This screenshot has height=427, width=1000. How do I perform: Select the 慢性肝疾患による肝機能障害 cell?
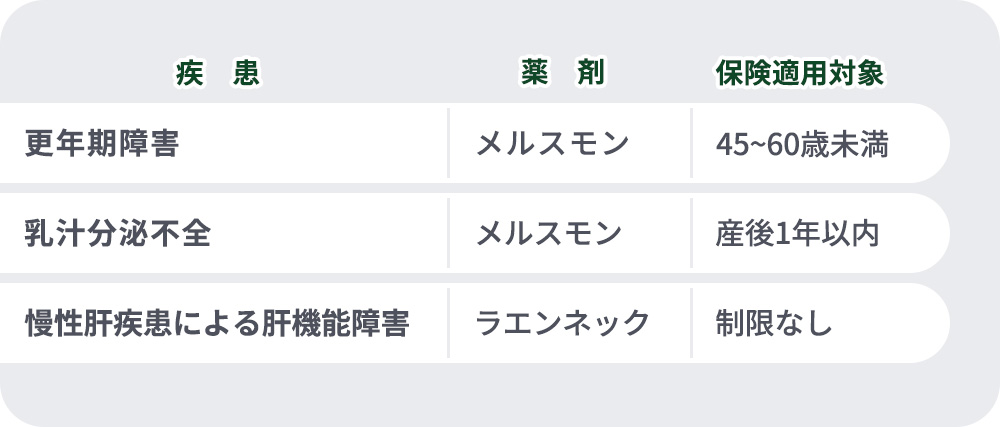point(217,324)
